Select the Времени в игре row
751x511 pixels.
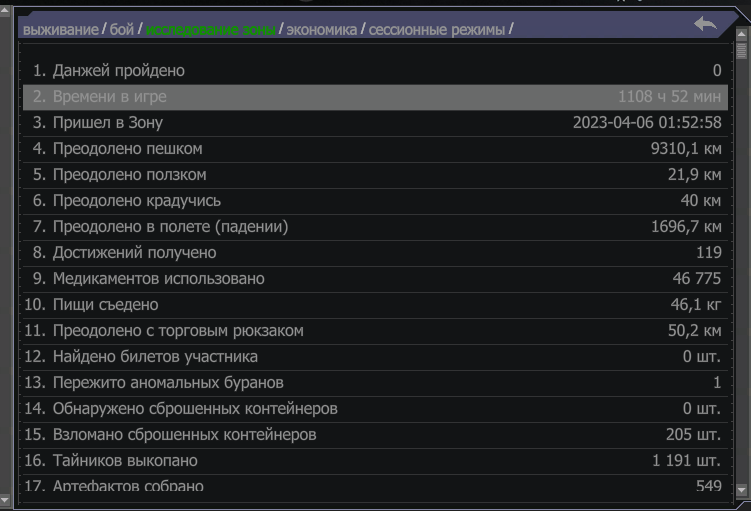[376, 97]
